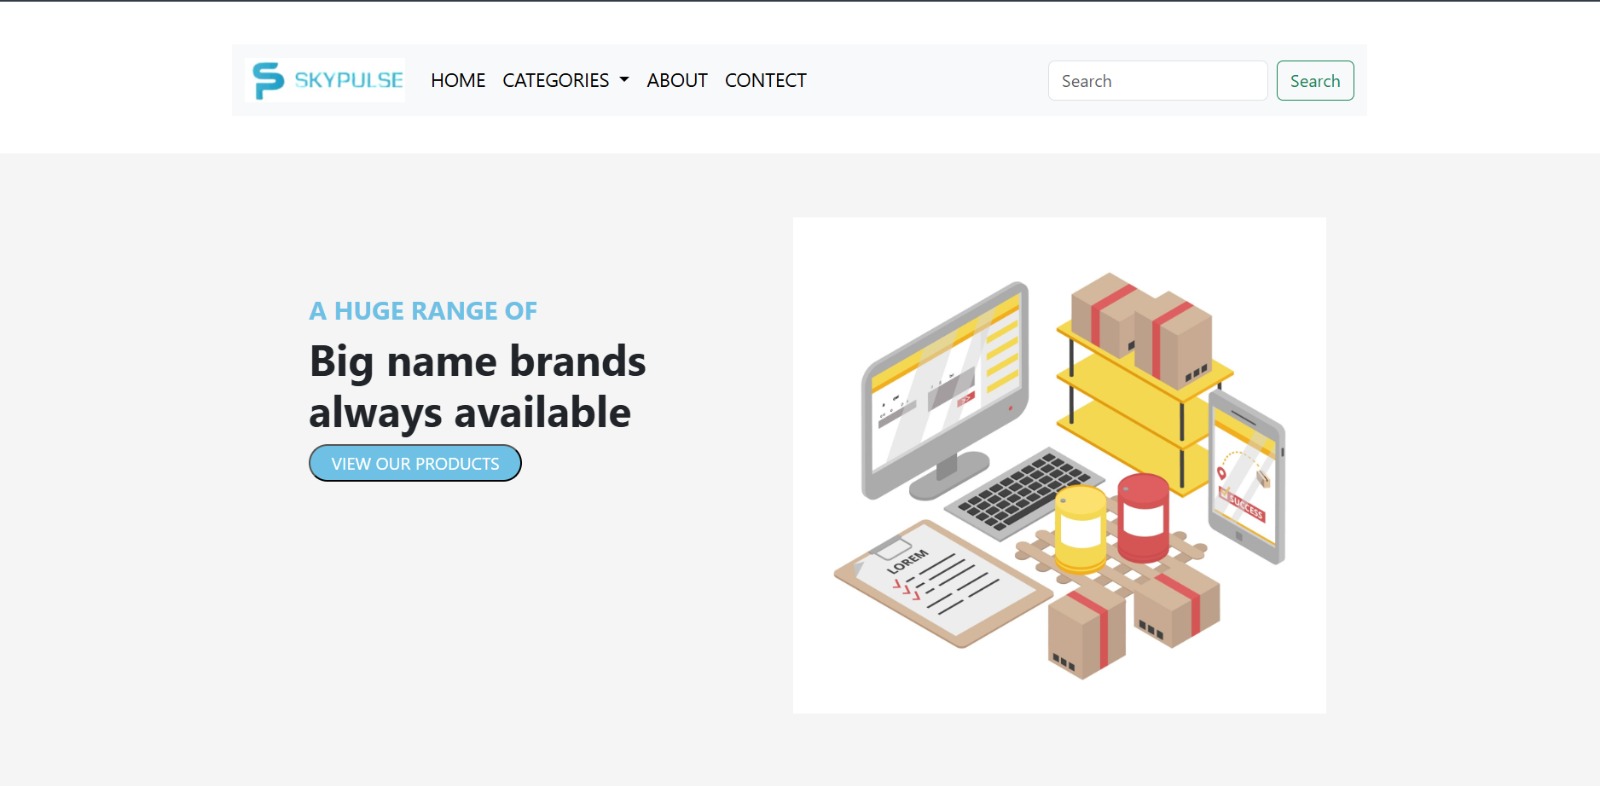Click the A HUGE RANGE OF subheading
This screenshot has height=786, width=1600.
tap(423, 311)
